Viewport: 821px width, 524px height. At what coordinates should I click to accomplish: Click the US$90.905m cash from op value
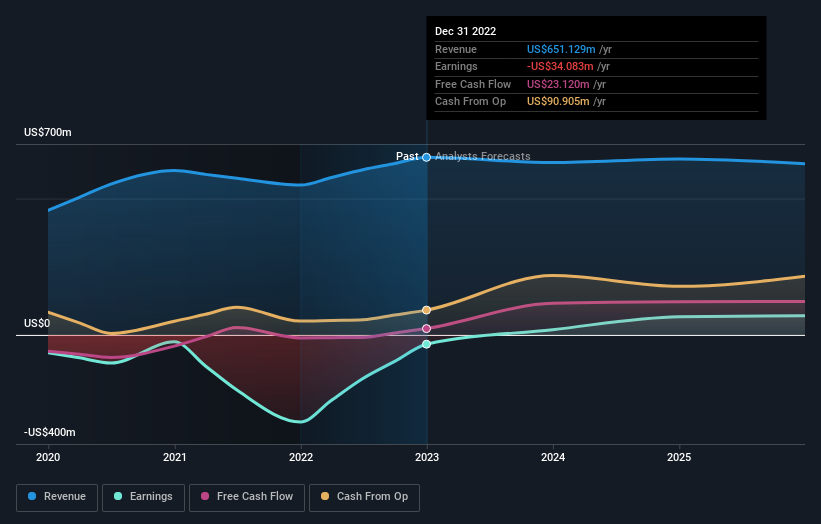(558, 102)
